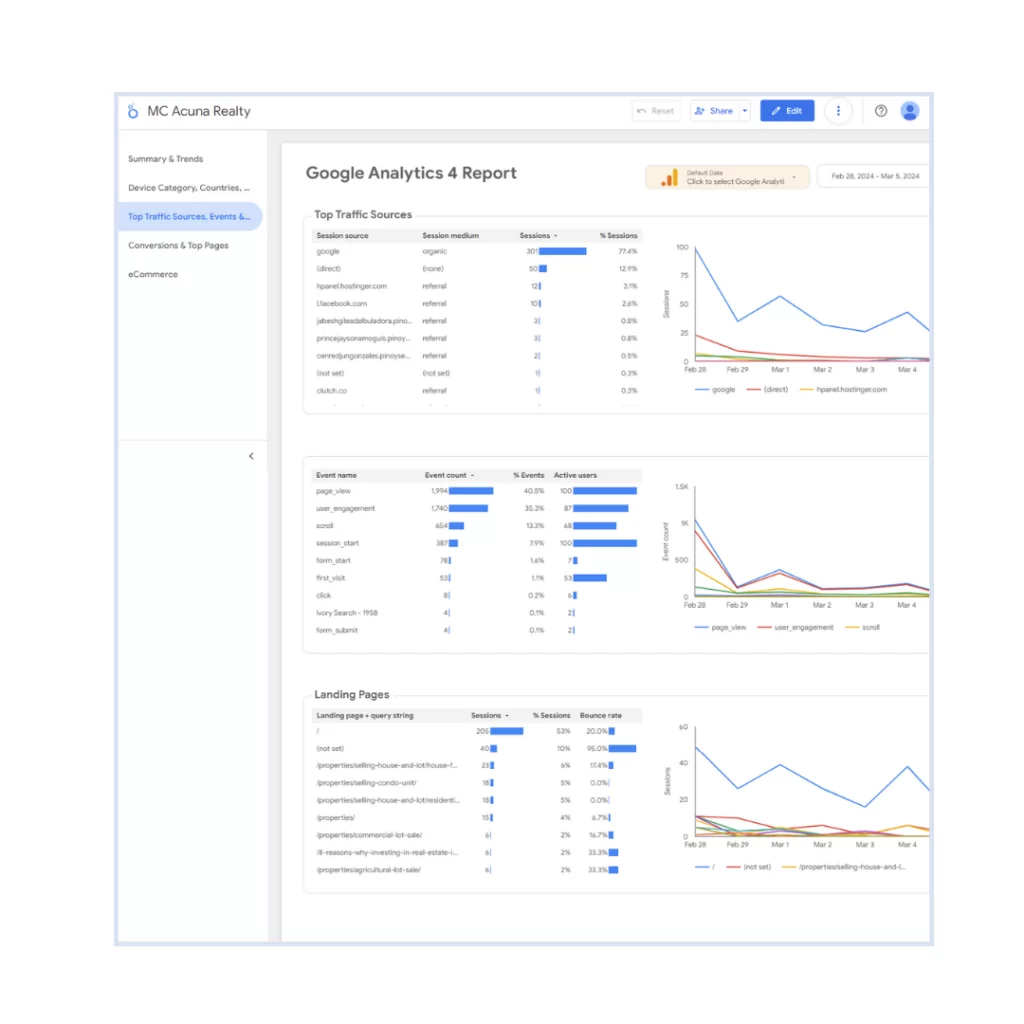Open the three-dot more options menu
Image resolution: width=1024 pixels, height=1024 pixels.
pyautogui.click(x=838, y=111)
